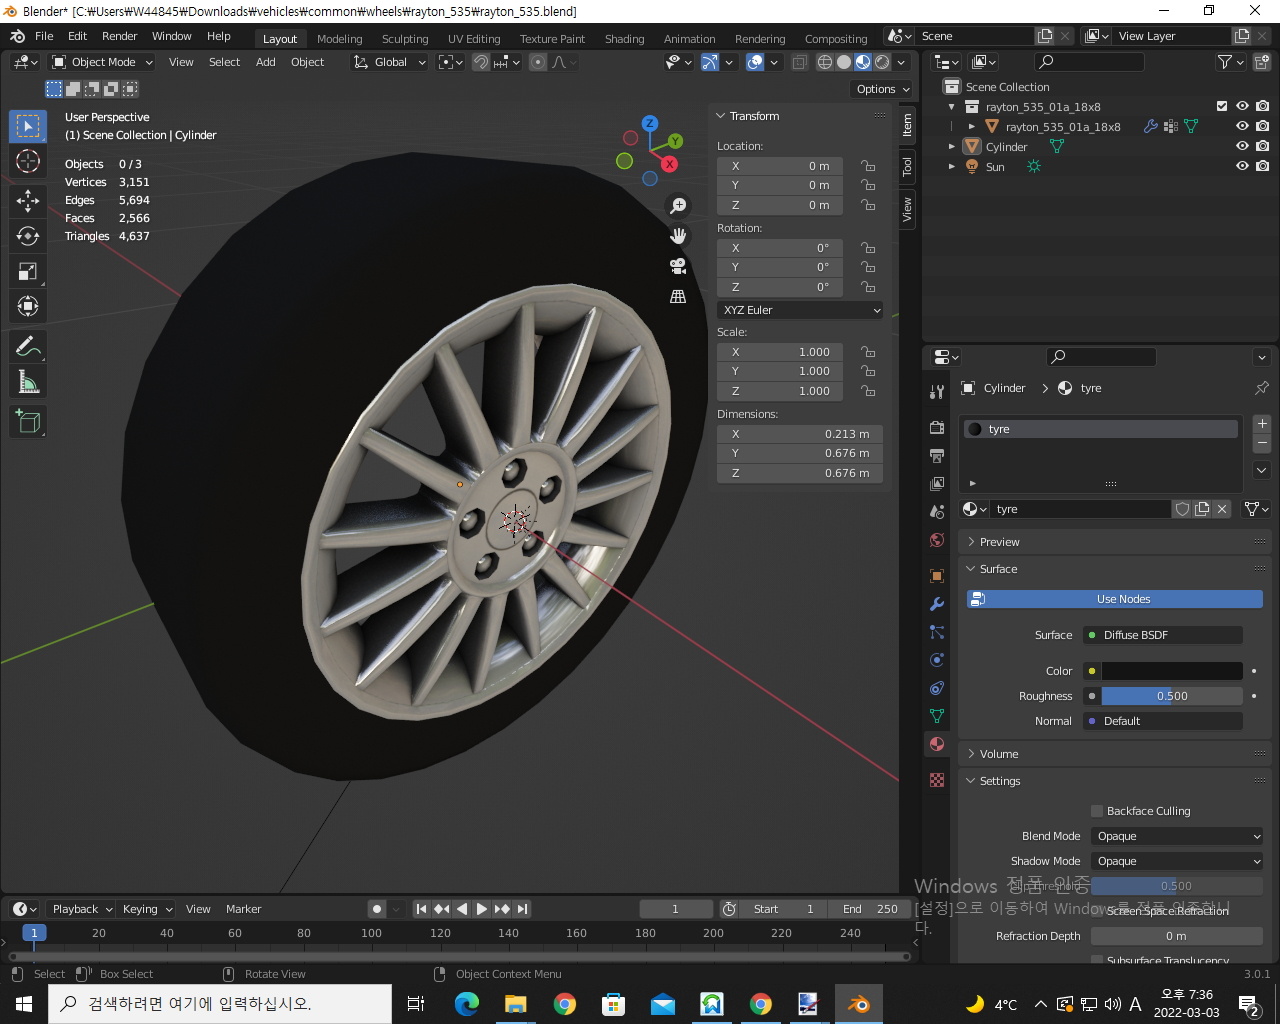Enable the Backface Culling checkbox

point(1097,811)
